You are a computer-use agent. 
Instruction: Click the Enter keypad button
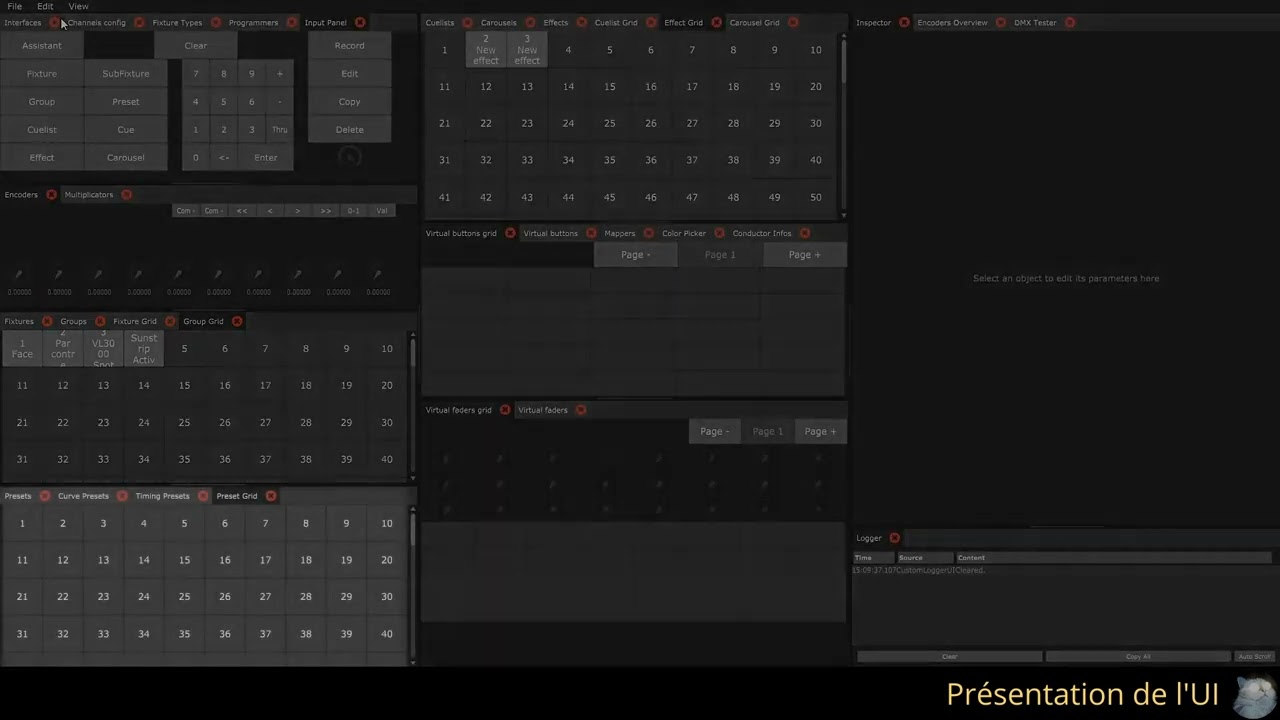click(266, 157)
